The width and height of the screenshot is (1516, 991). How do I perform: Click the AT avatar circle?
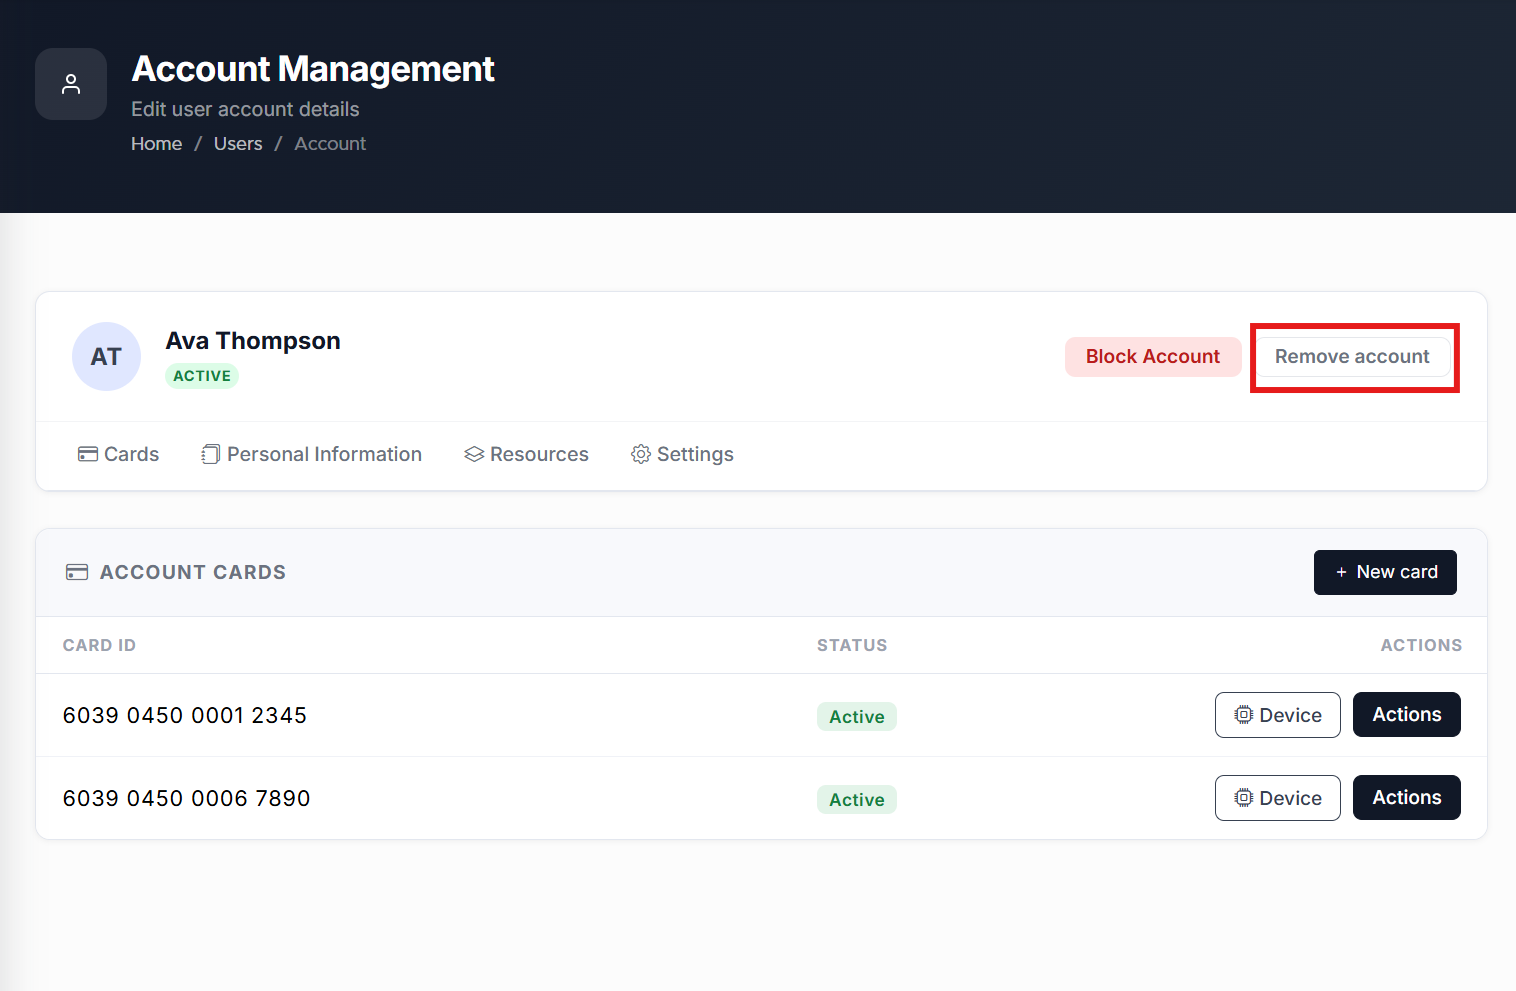pyautogui.click(x=106, y=356)
